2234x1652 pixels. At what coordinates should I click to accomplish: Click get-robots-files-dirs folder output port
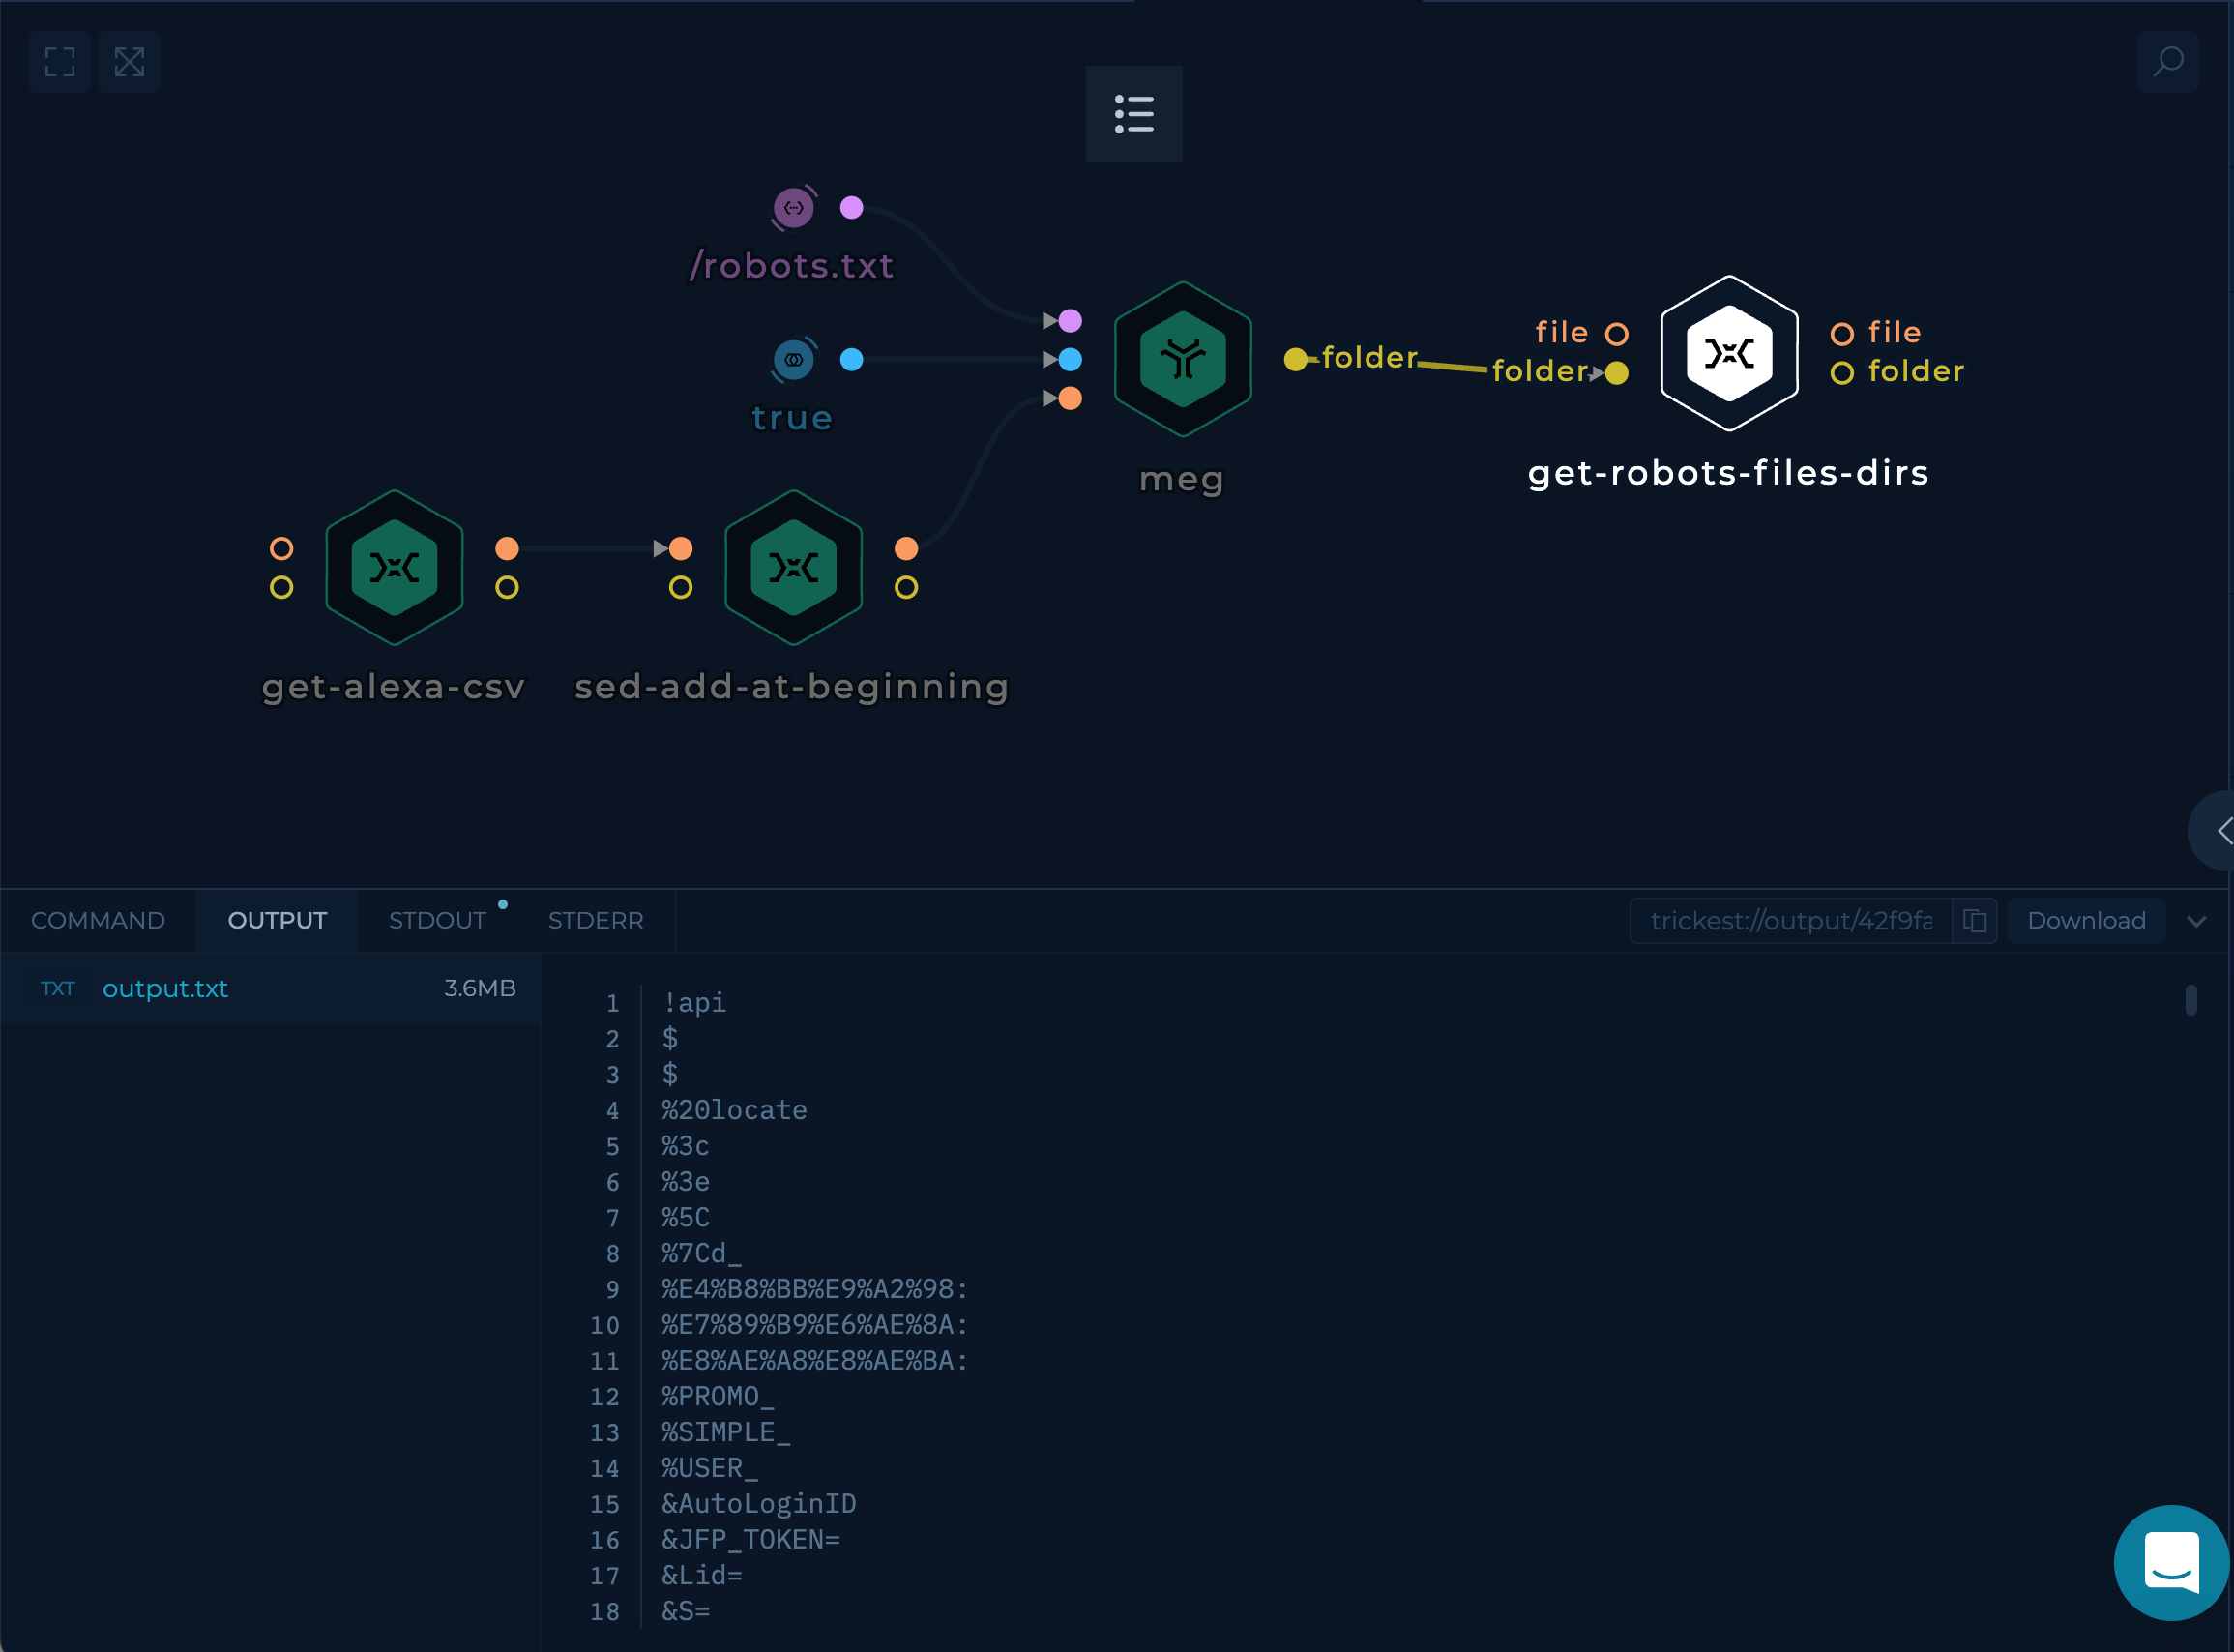(1842, 373)
